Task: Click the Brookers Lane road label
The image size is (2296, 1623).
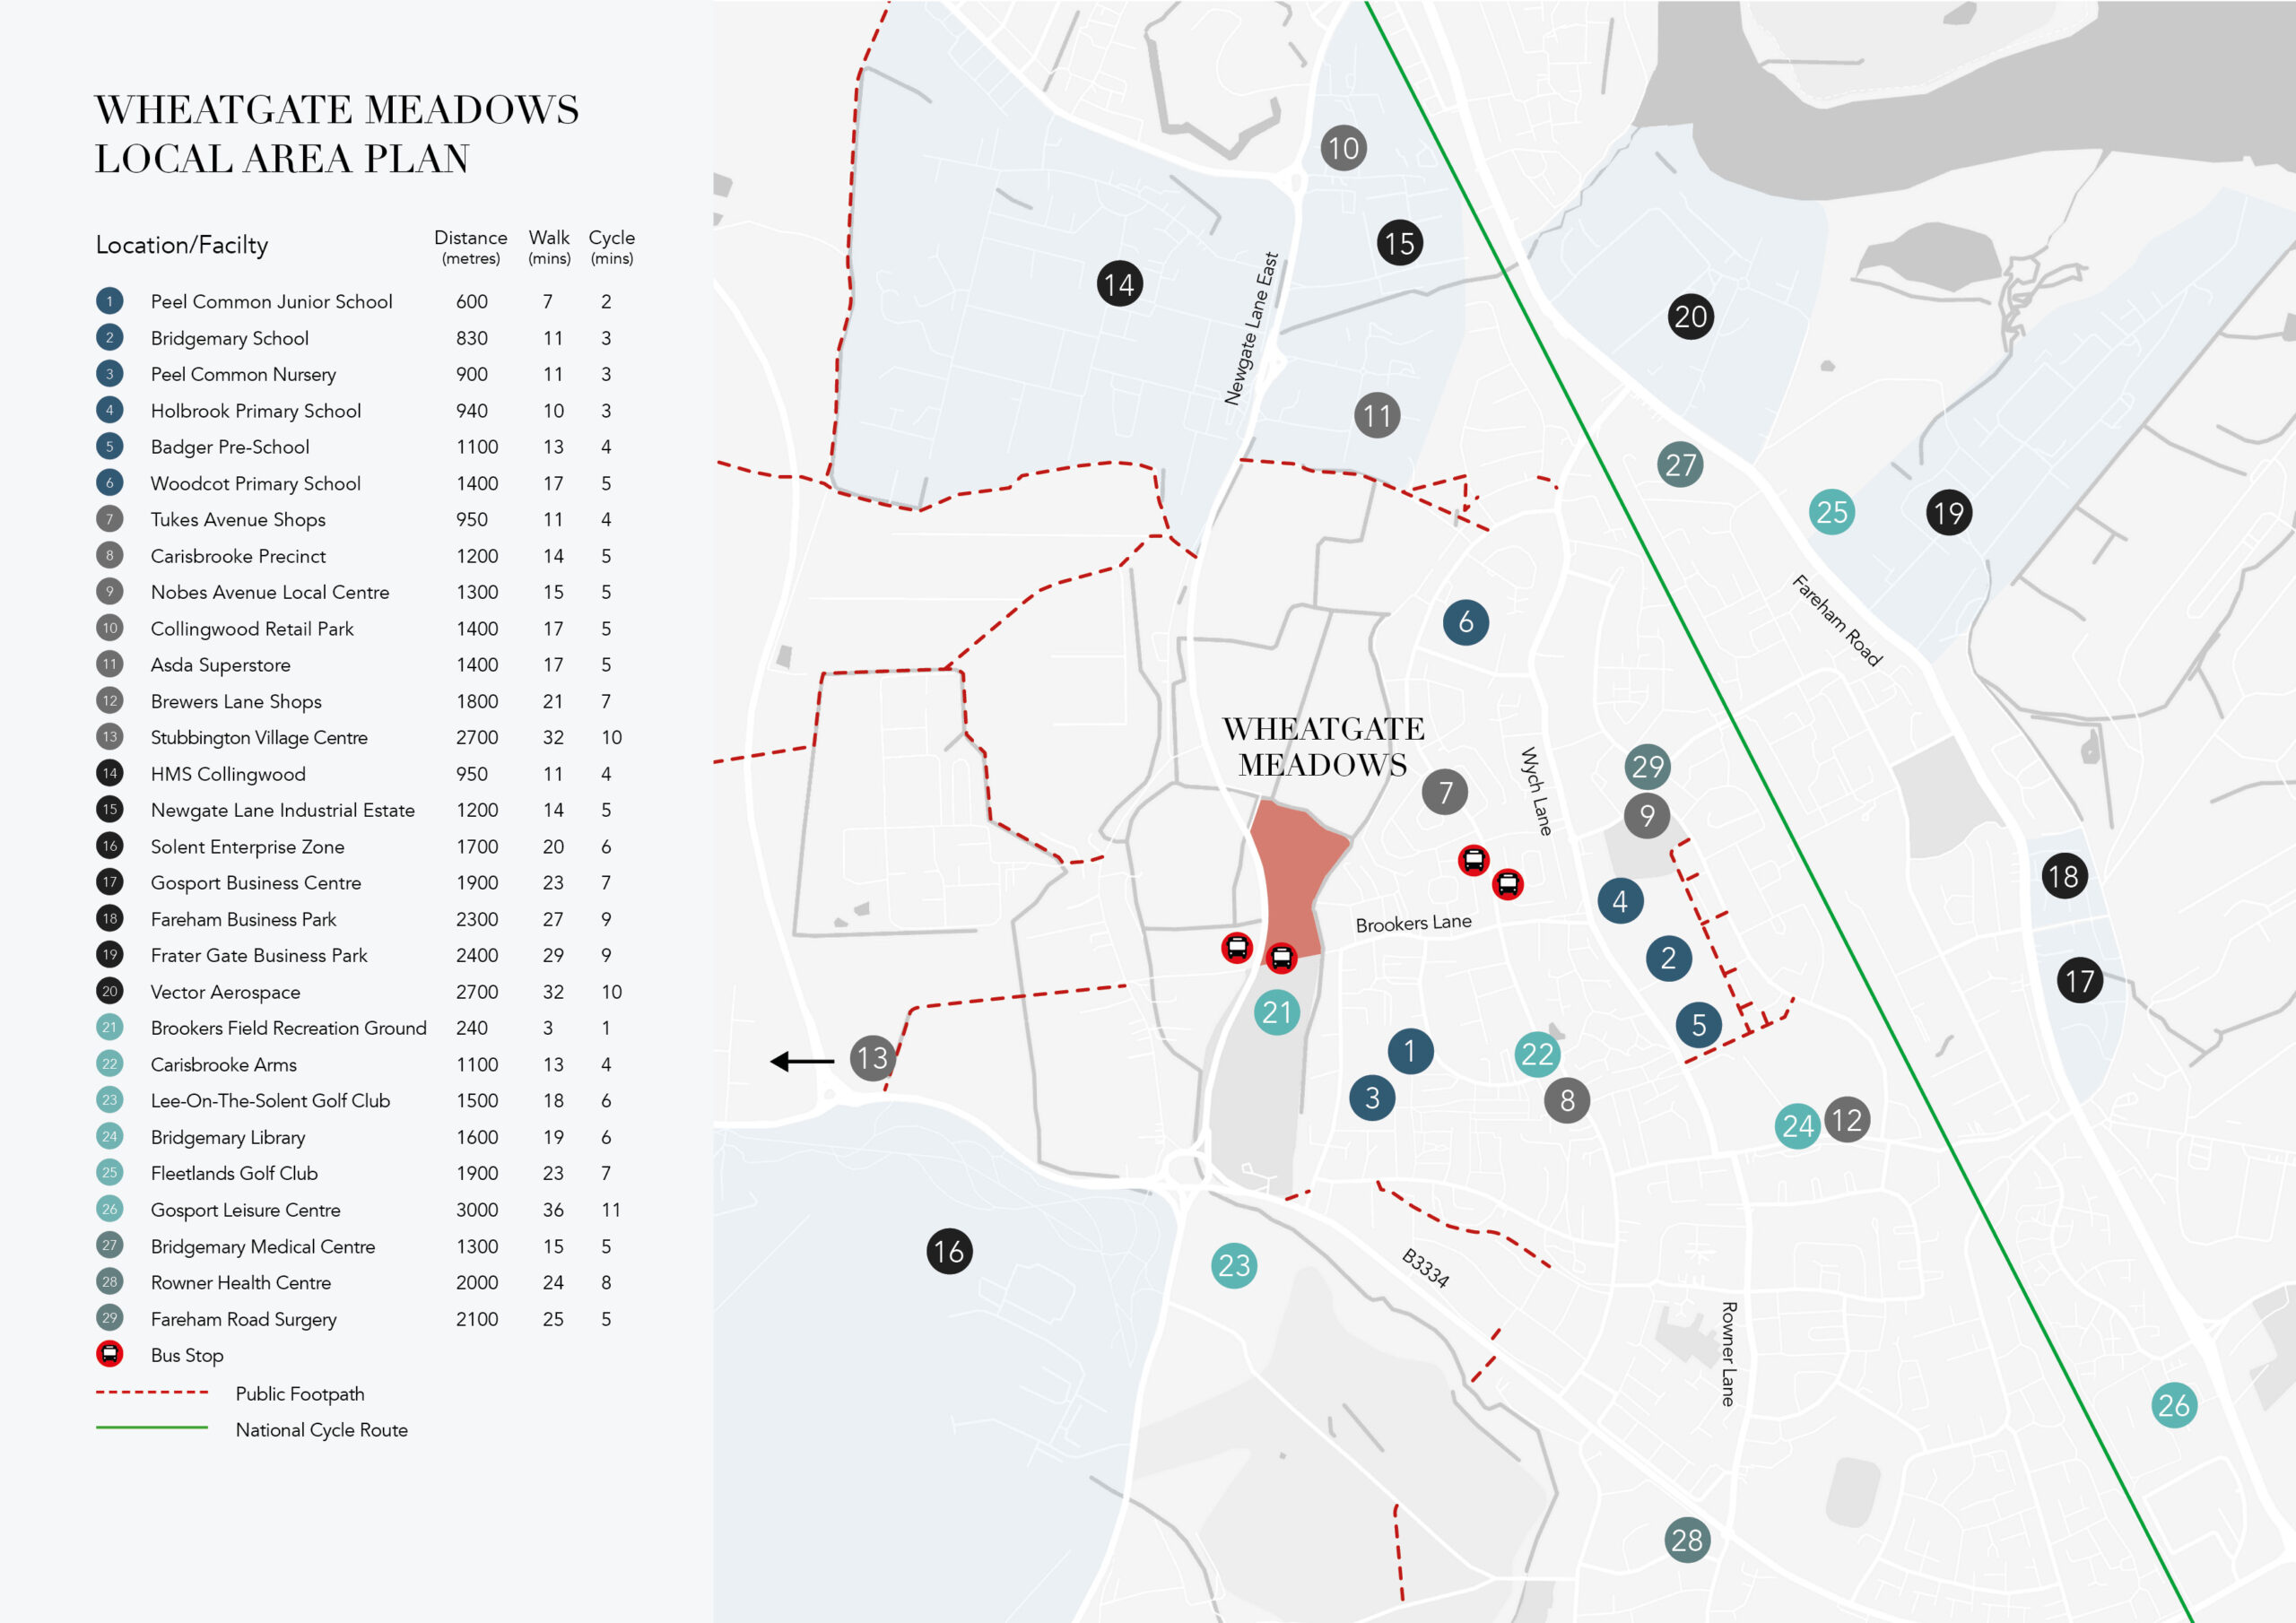Action: coord(1413,923)
